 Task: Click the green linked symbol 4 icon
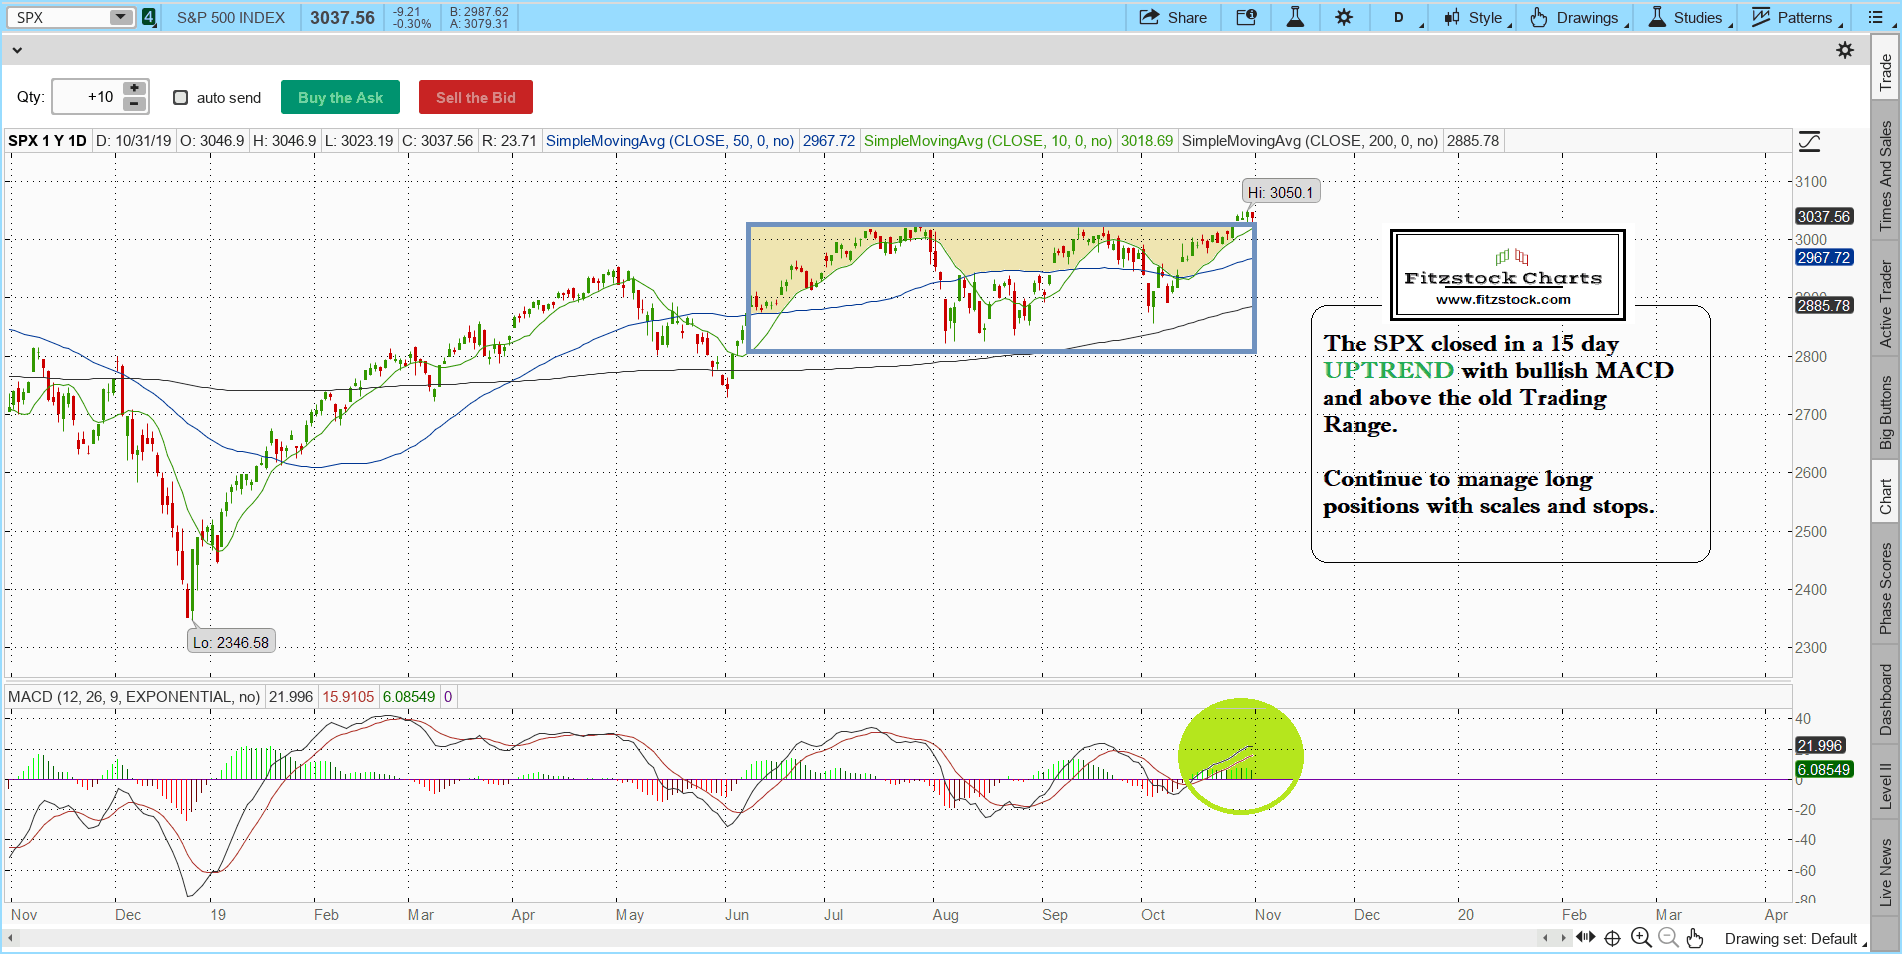(x=149, y=17)
